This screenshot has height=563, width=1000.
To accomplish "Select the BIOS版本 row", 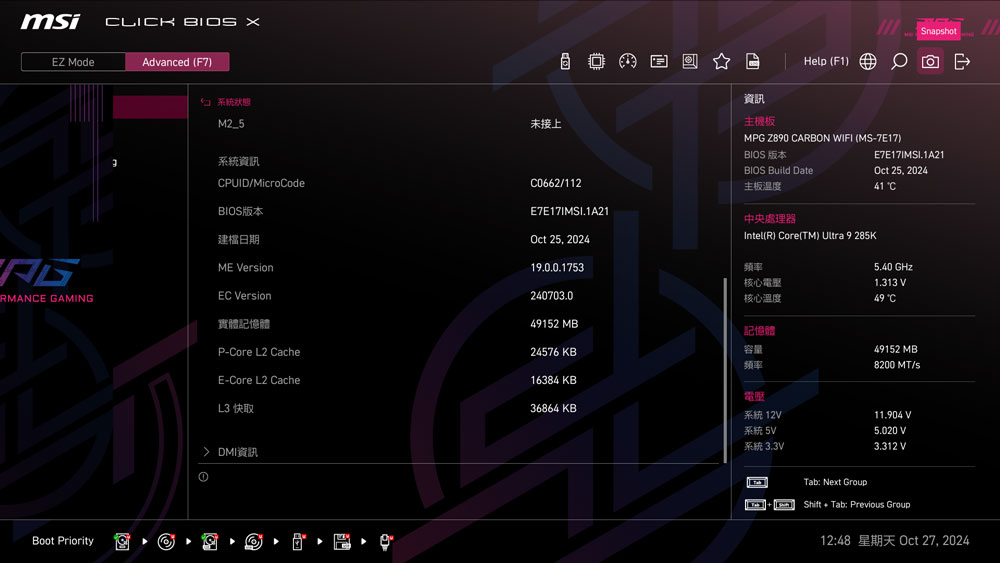I will [459, 211].
